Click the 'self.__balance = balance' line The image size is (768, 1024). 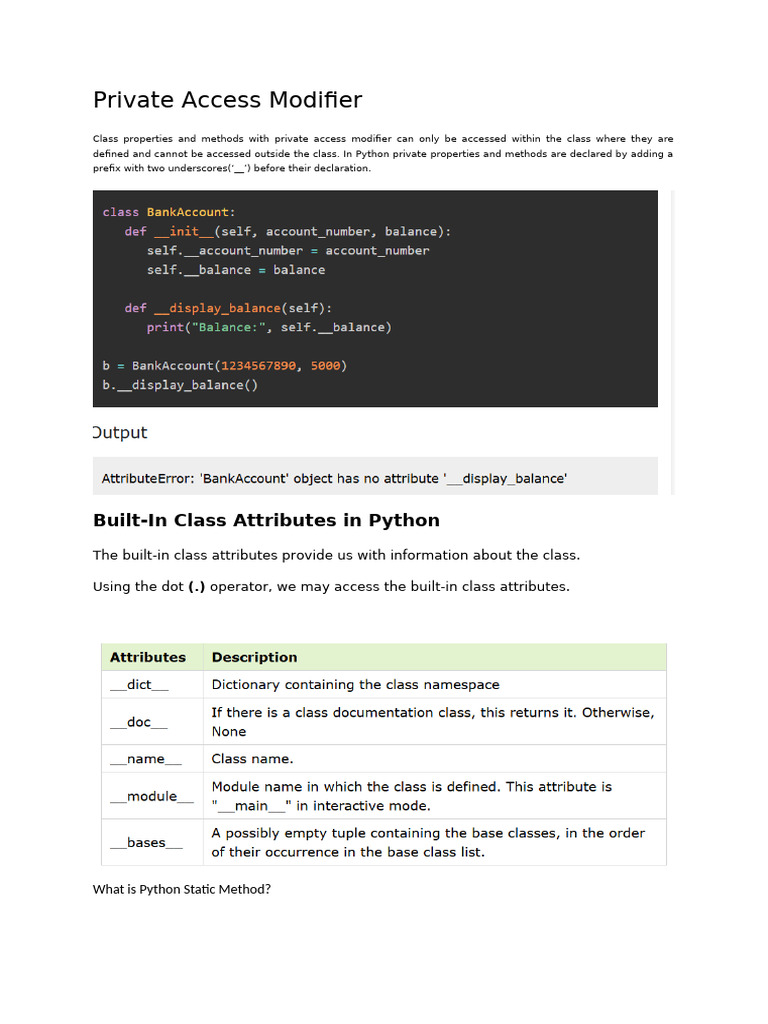(x=236, y=270)
